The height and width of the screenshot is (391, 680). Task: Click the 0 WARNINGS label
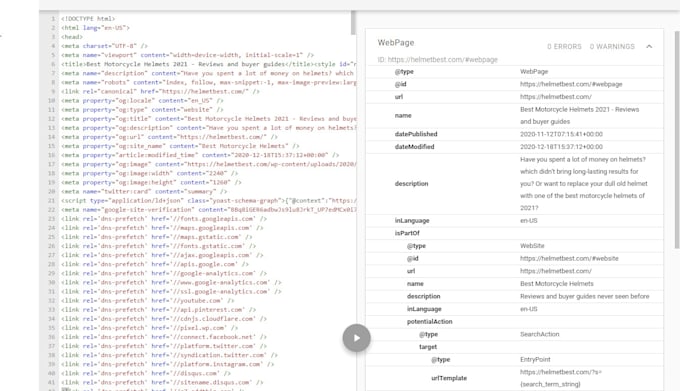click(612, 46)
